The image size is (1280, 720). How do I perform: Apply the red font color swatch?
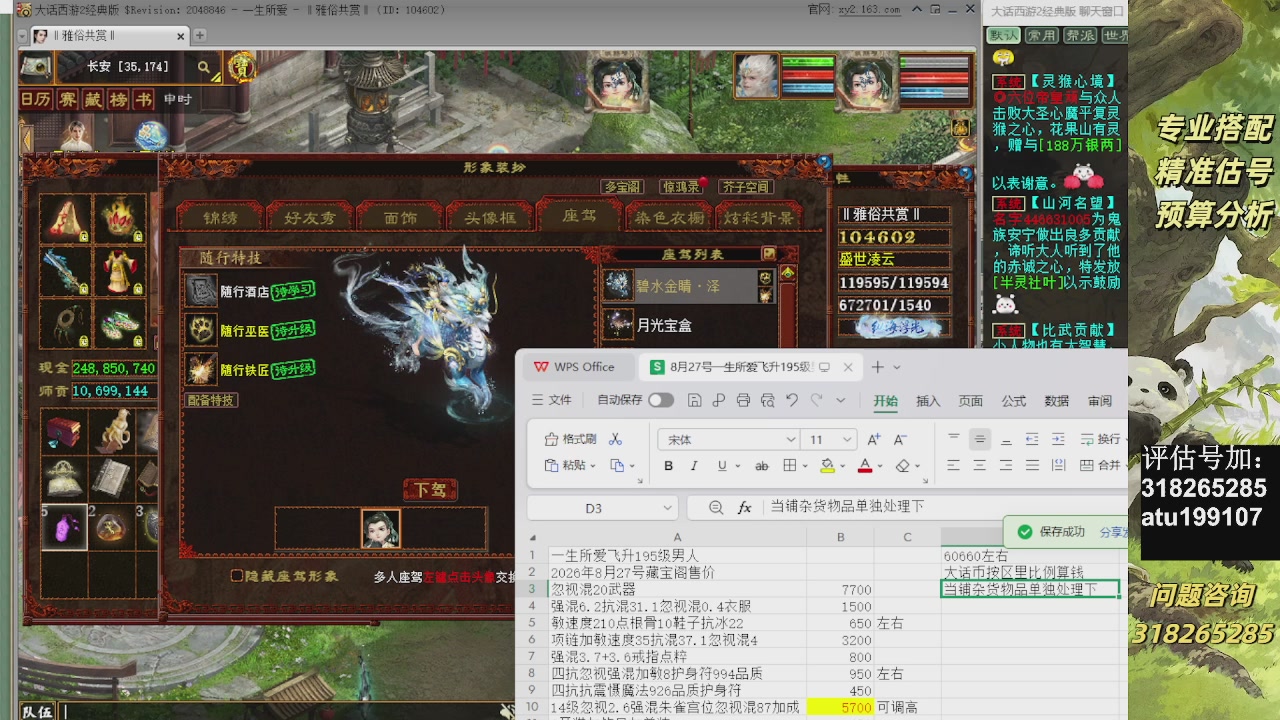[864, 466]
